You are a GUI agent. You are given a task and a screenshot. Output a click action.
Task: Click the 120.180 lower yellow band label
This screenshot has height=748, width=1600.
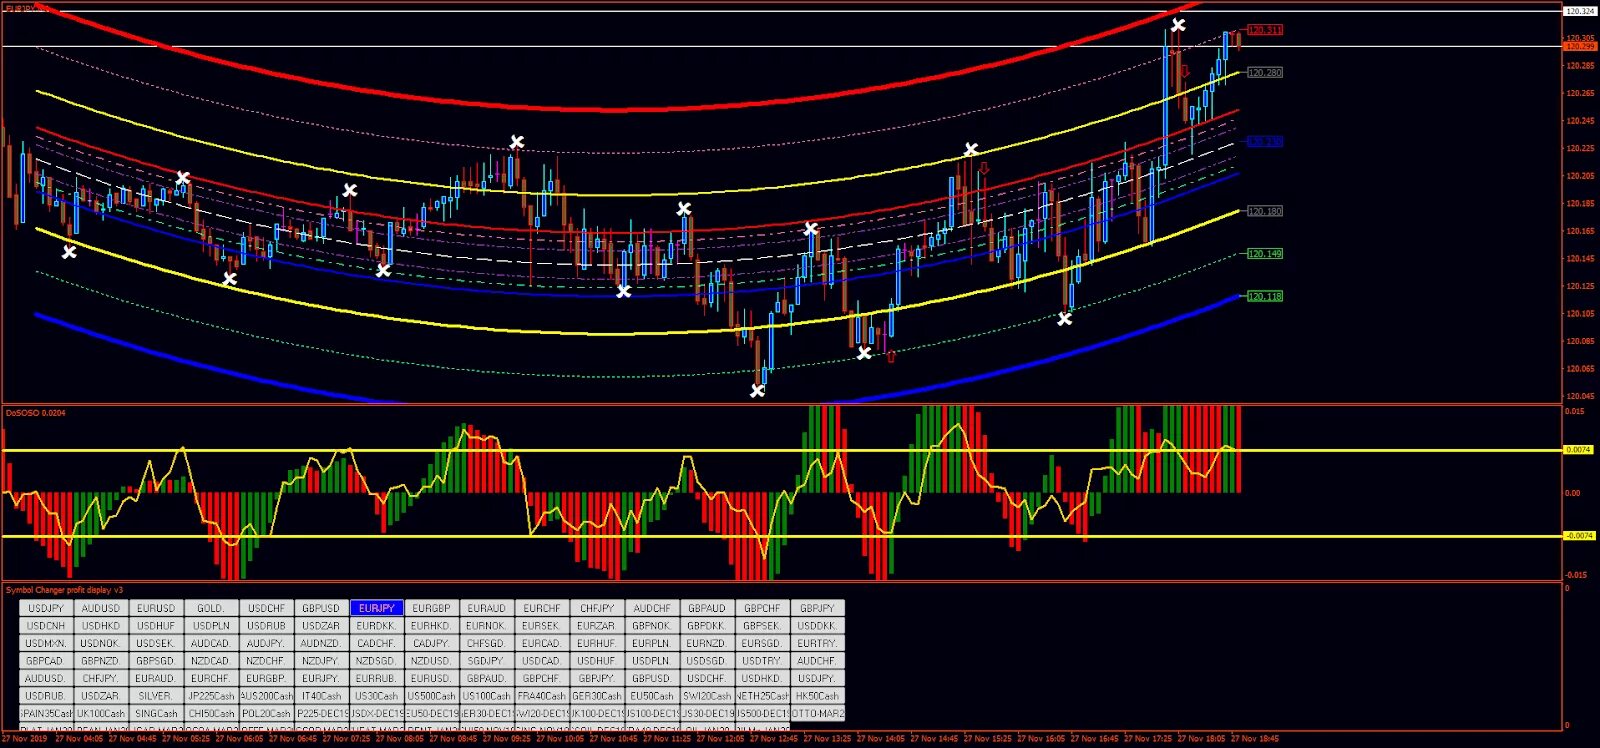coord(1265,211)
